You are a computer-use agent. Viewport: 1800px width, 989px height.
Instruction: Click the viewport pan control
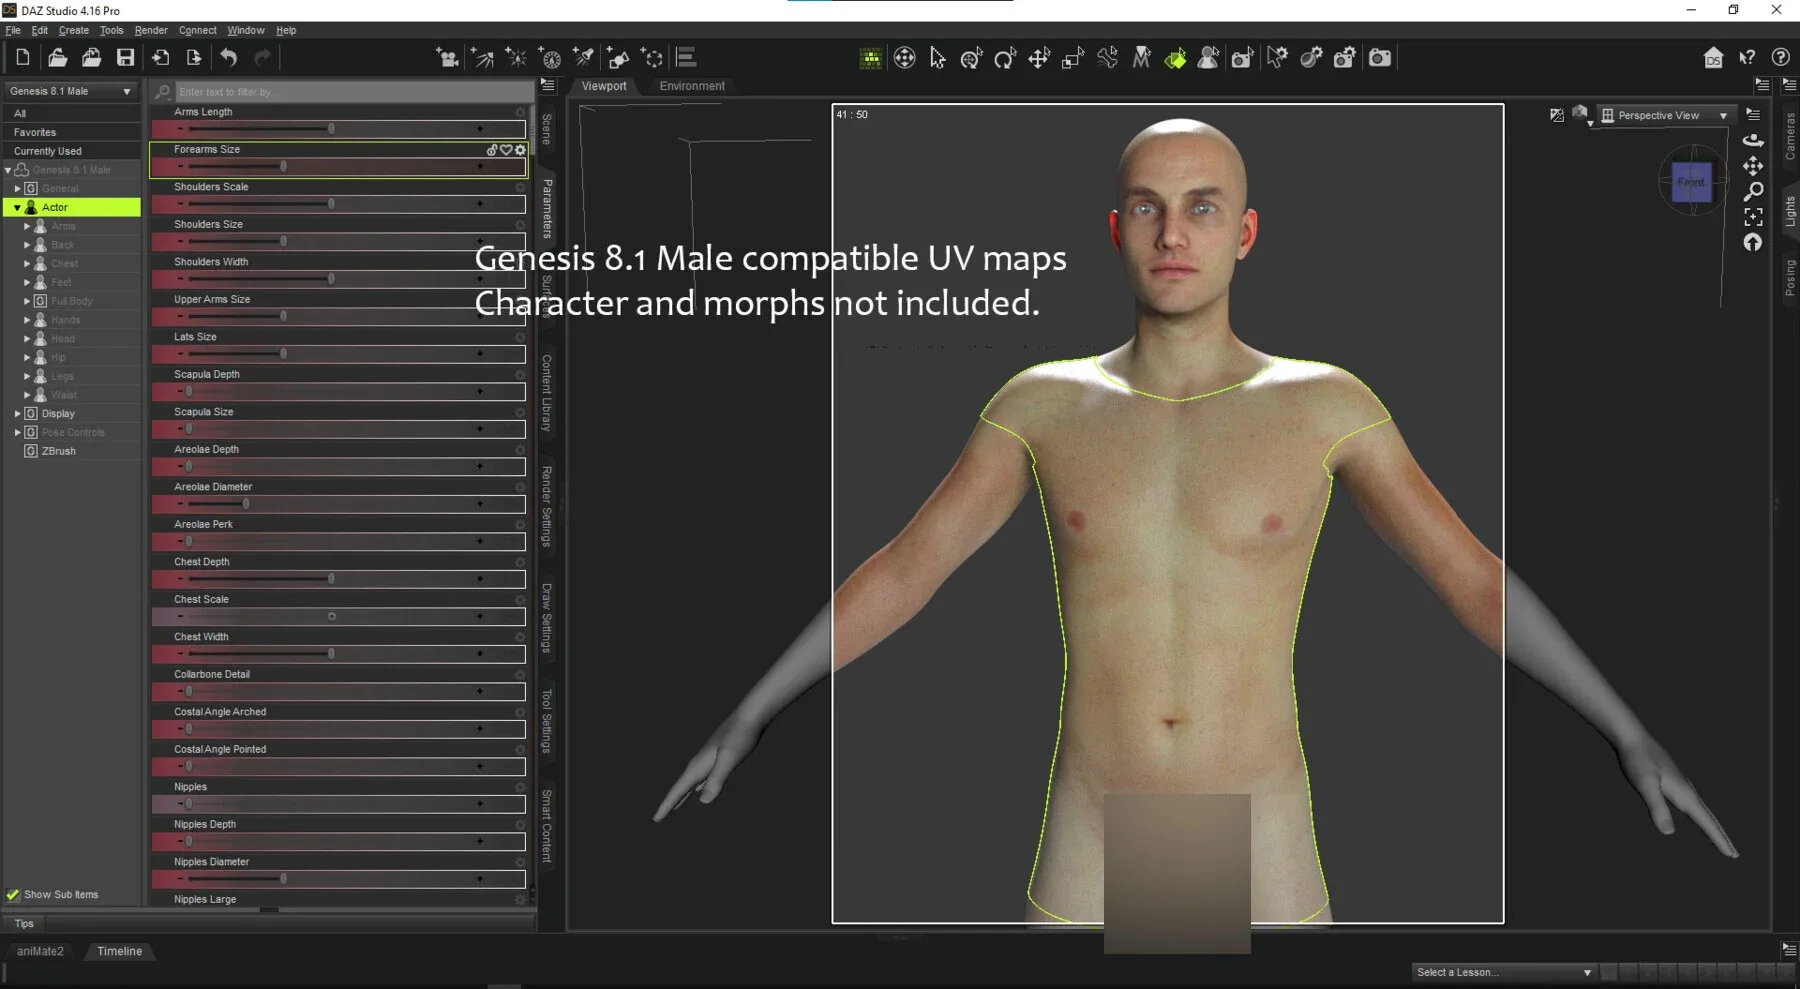pyautogui.click(x=1753, y=166)
